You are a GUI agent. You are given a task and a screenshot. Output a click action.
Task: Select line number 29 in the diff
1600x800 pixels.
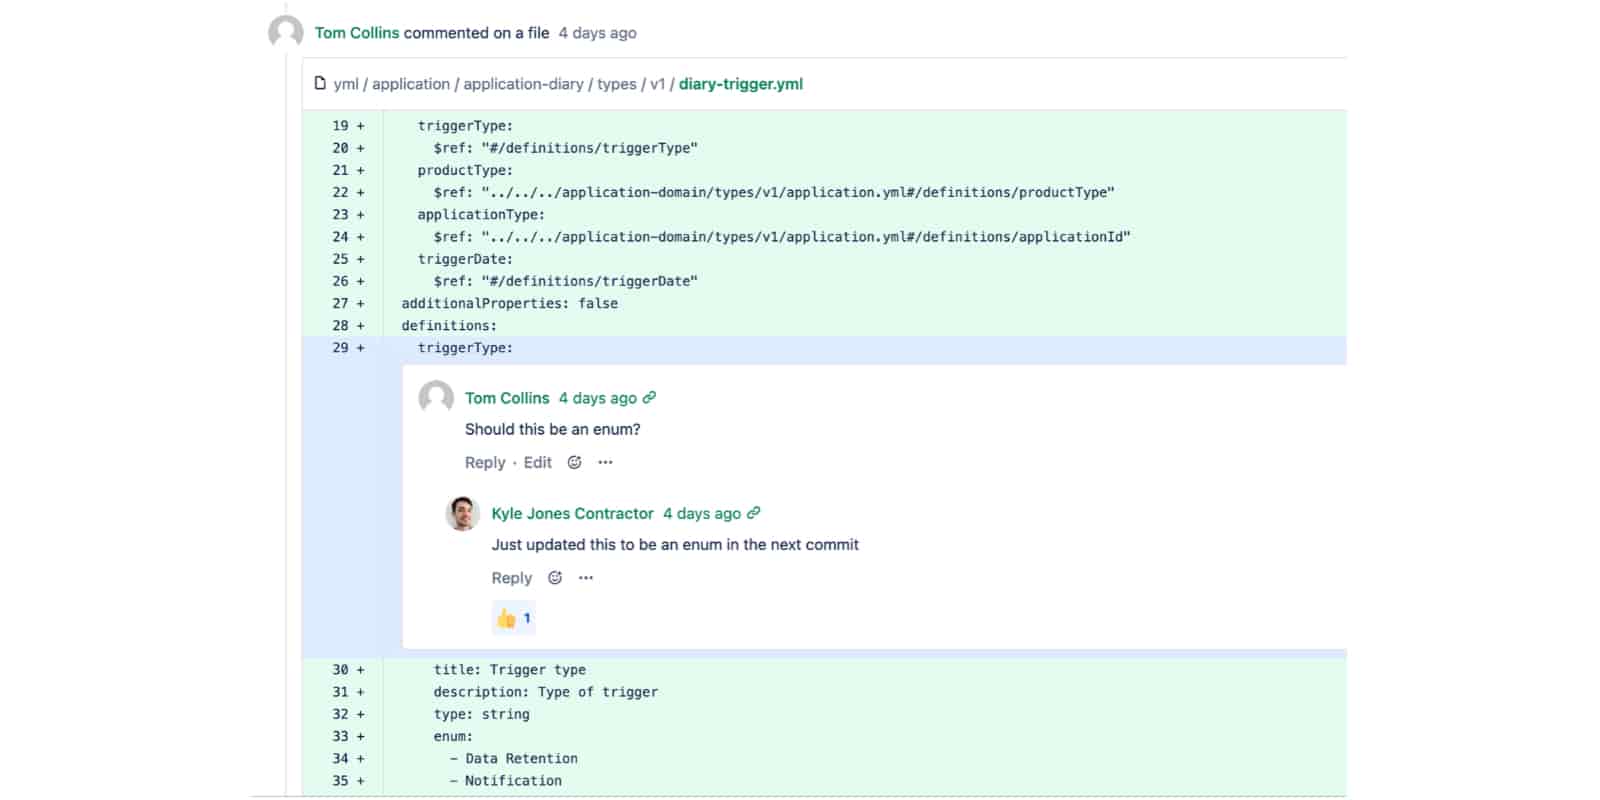[341, 348]
